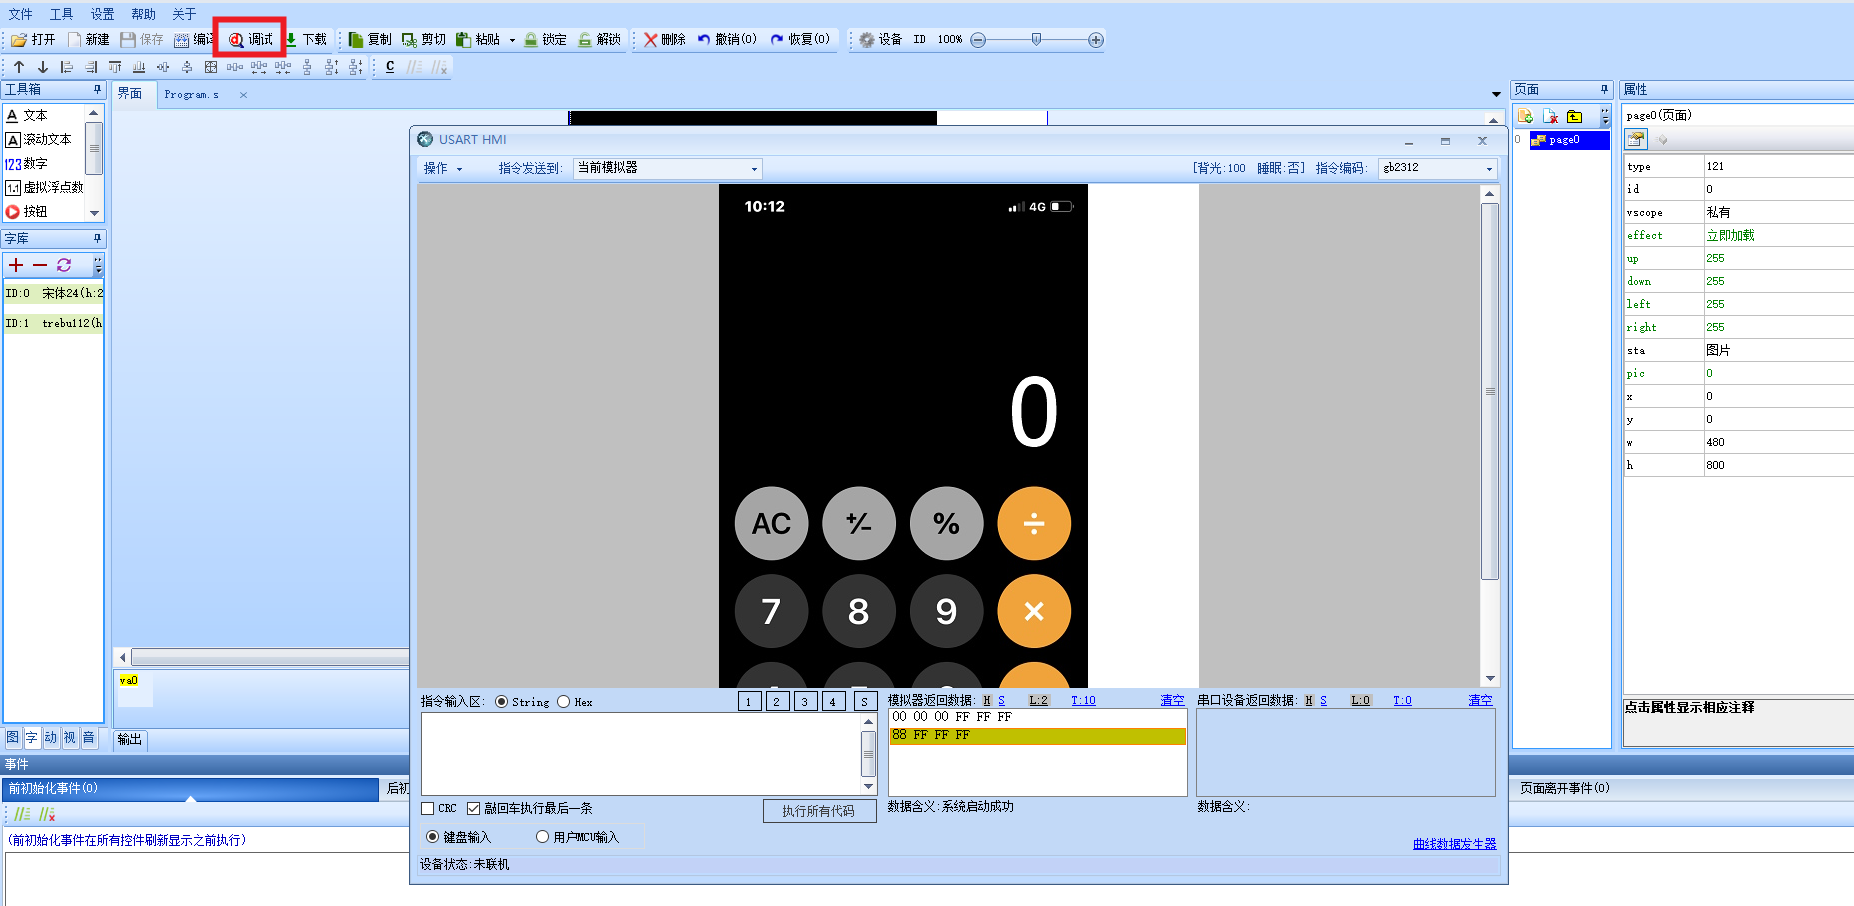Unlock component using 解锁
The height and width of the screenshot is (906, 1854).
click(599, 40)
